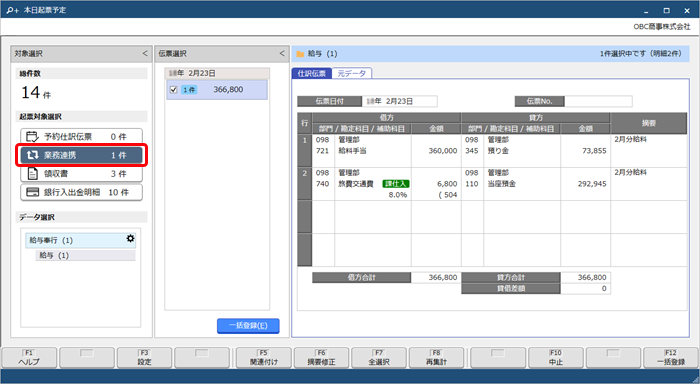Image resolution: width=700 pixels, height=384 pixels.
Task: Click row number 1 header
Action: click(x=304, y=150)
